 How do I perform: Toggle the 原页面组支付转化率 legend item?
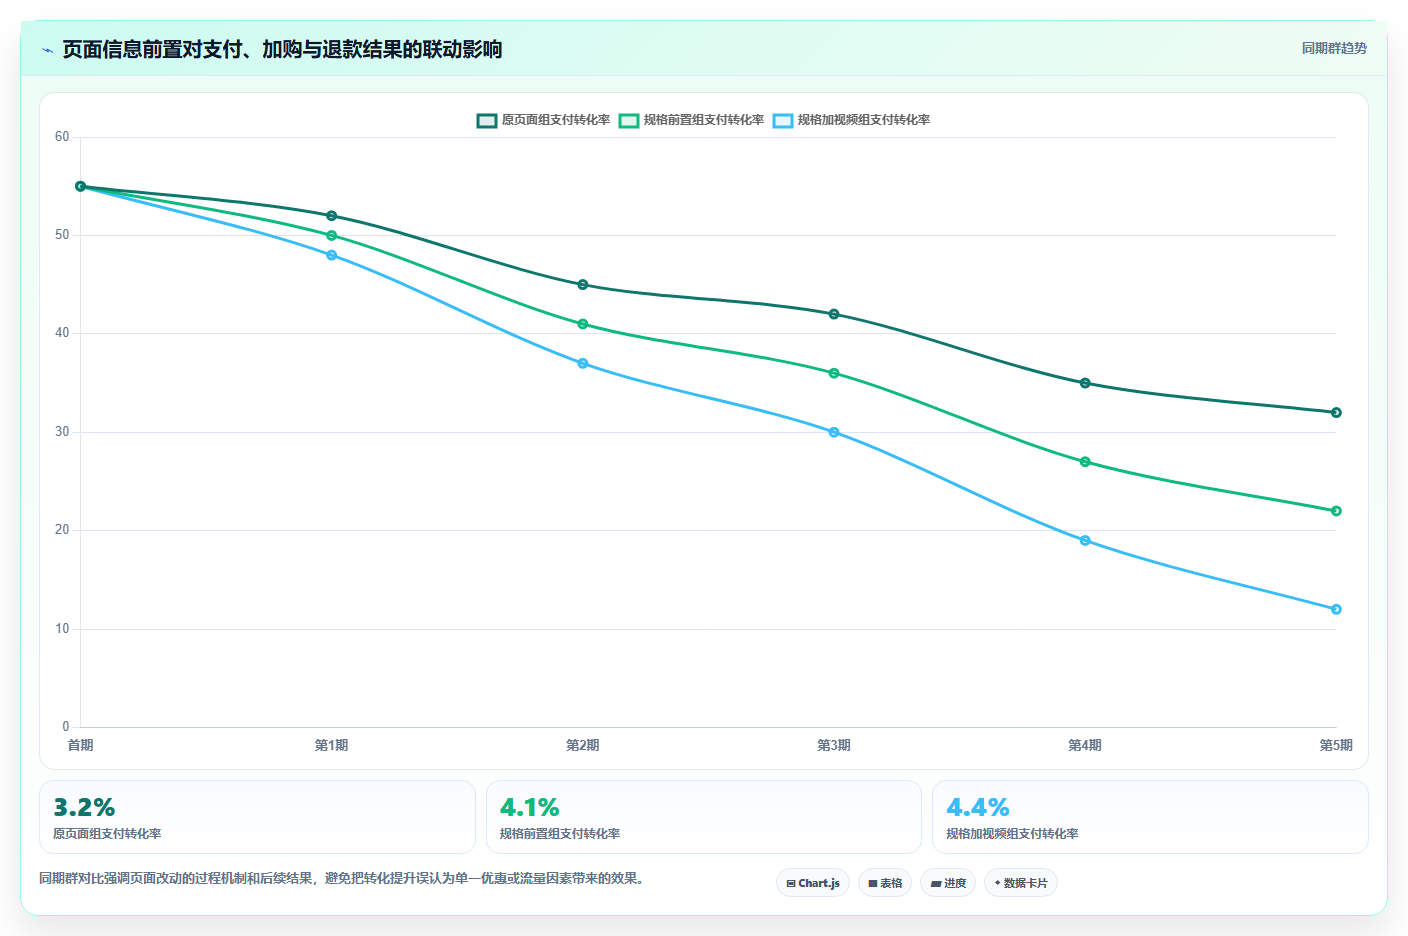[544, 120]
